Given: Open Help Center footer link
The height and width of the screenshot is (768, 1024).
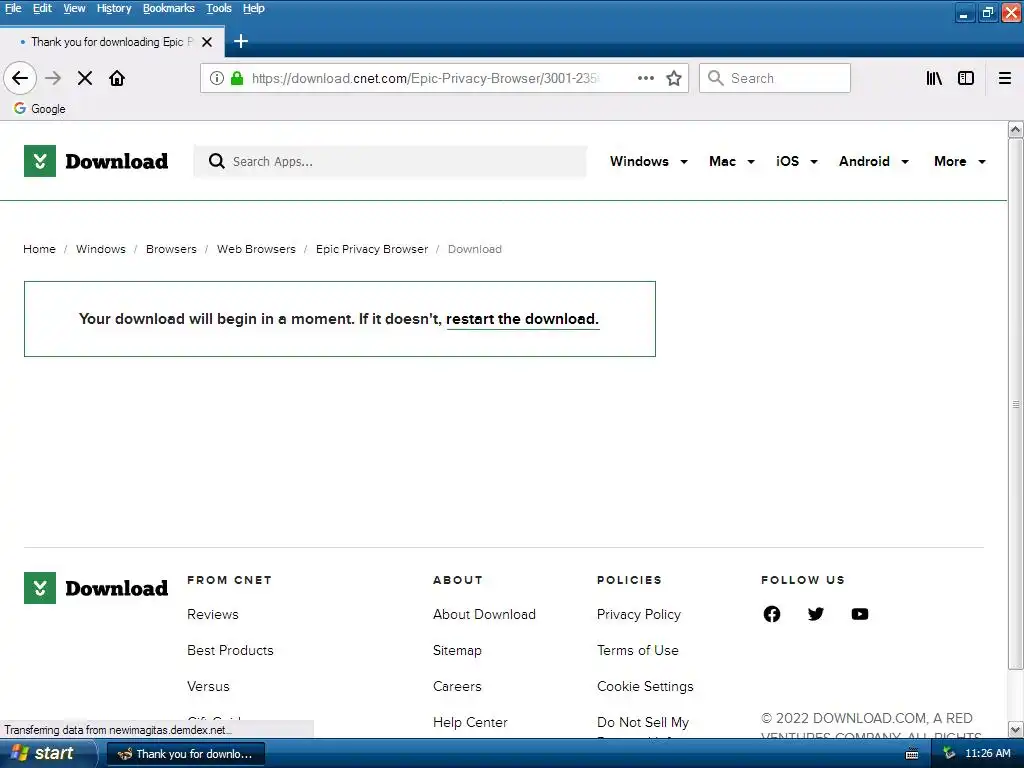Looking at the screenshot, I should pos(470,722).
